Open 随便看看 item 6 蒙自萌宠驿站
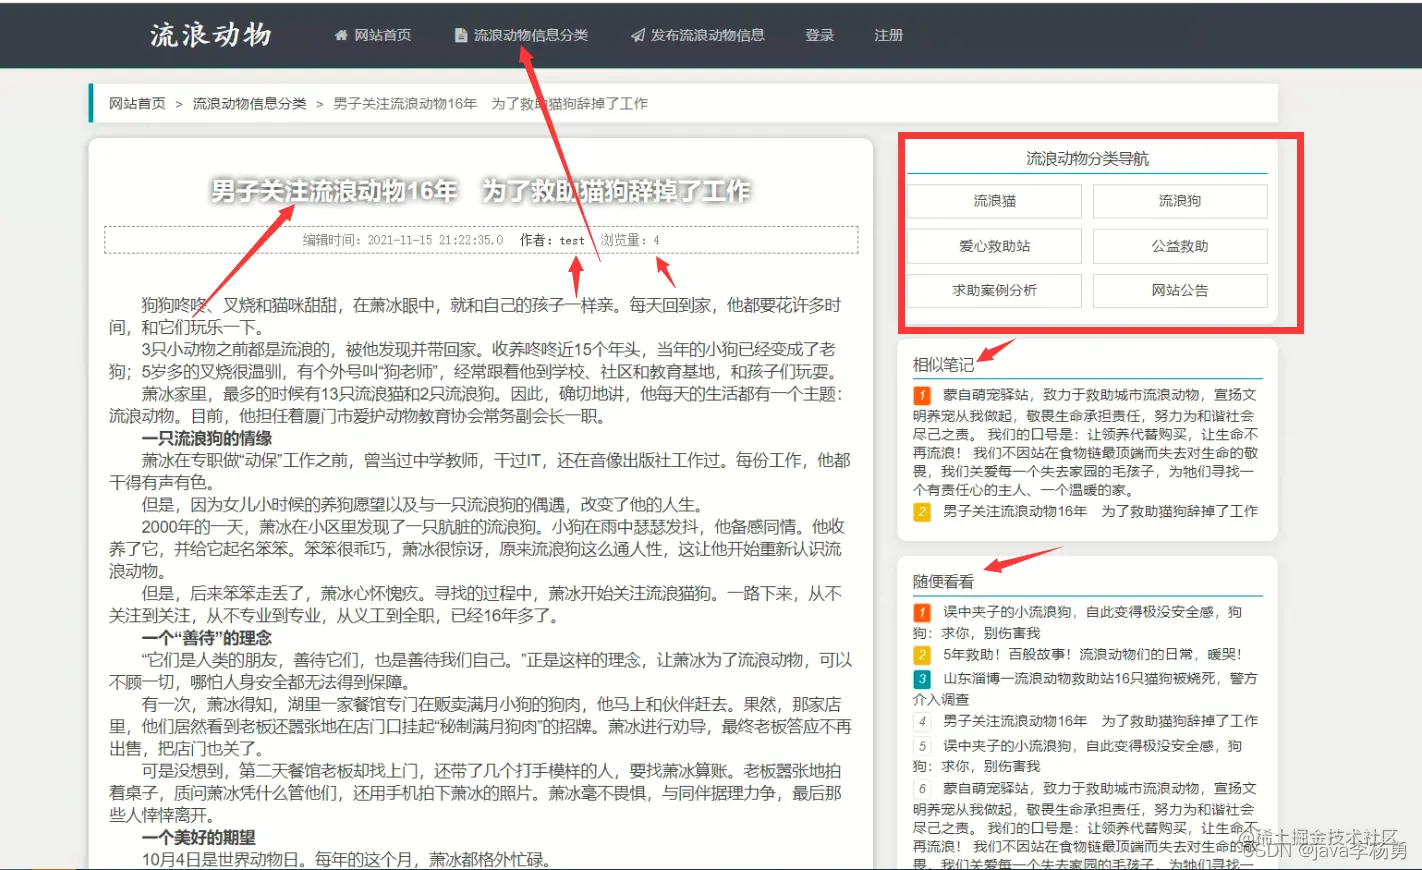 1085,825
